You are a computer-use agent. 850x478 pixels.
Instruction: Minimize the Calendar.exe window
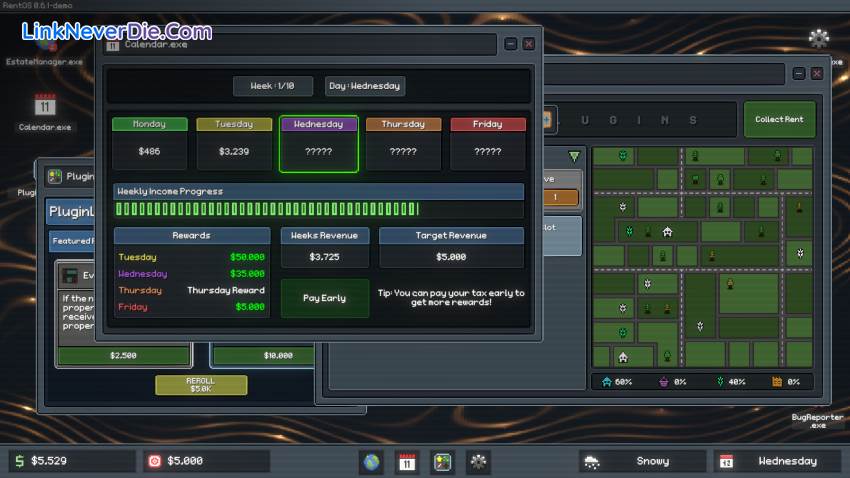tap(511, 44)
